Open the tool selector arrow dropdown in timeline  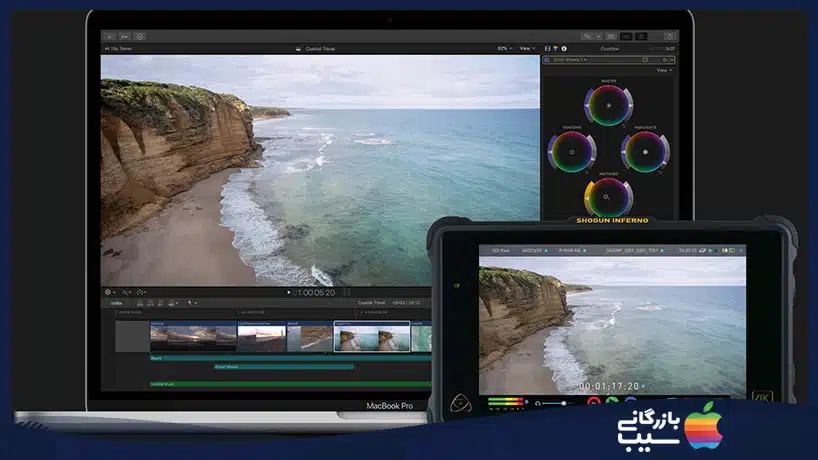click(x=191, y=302)
